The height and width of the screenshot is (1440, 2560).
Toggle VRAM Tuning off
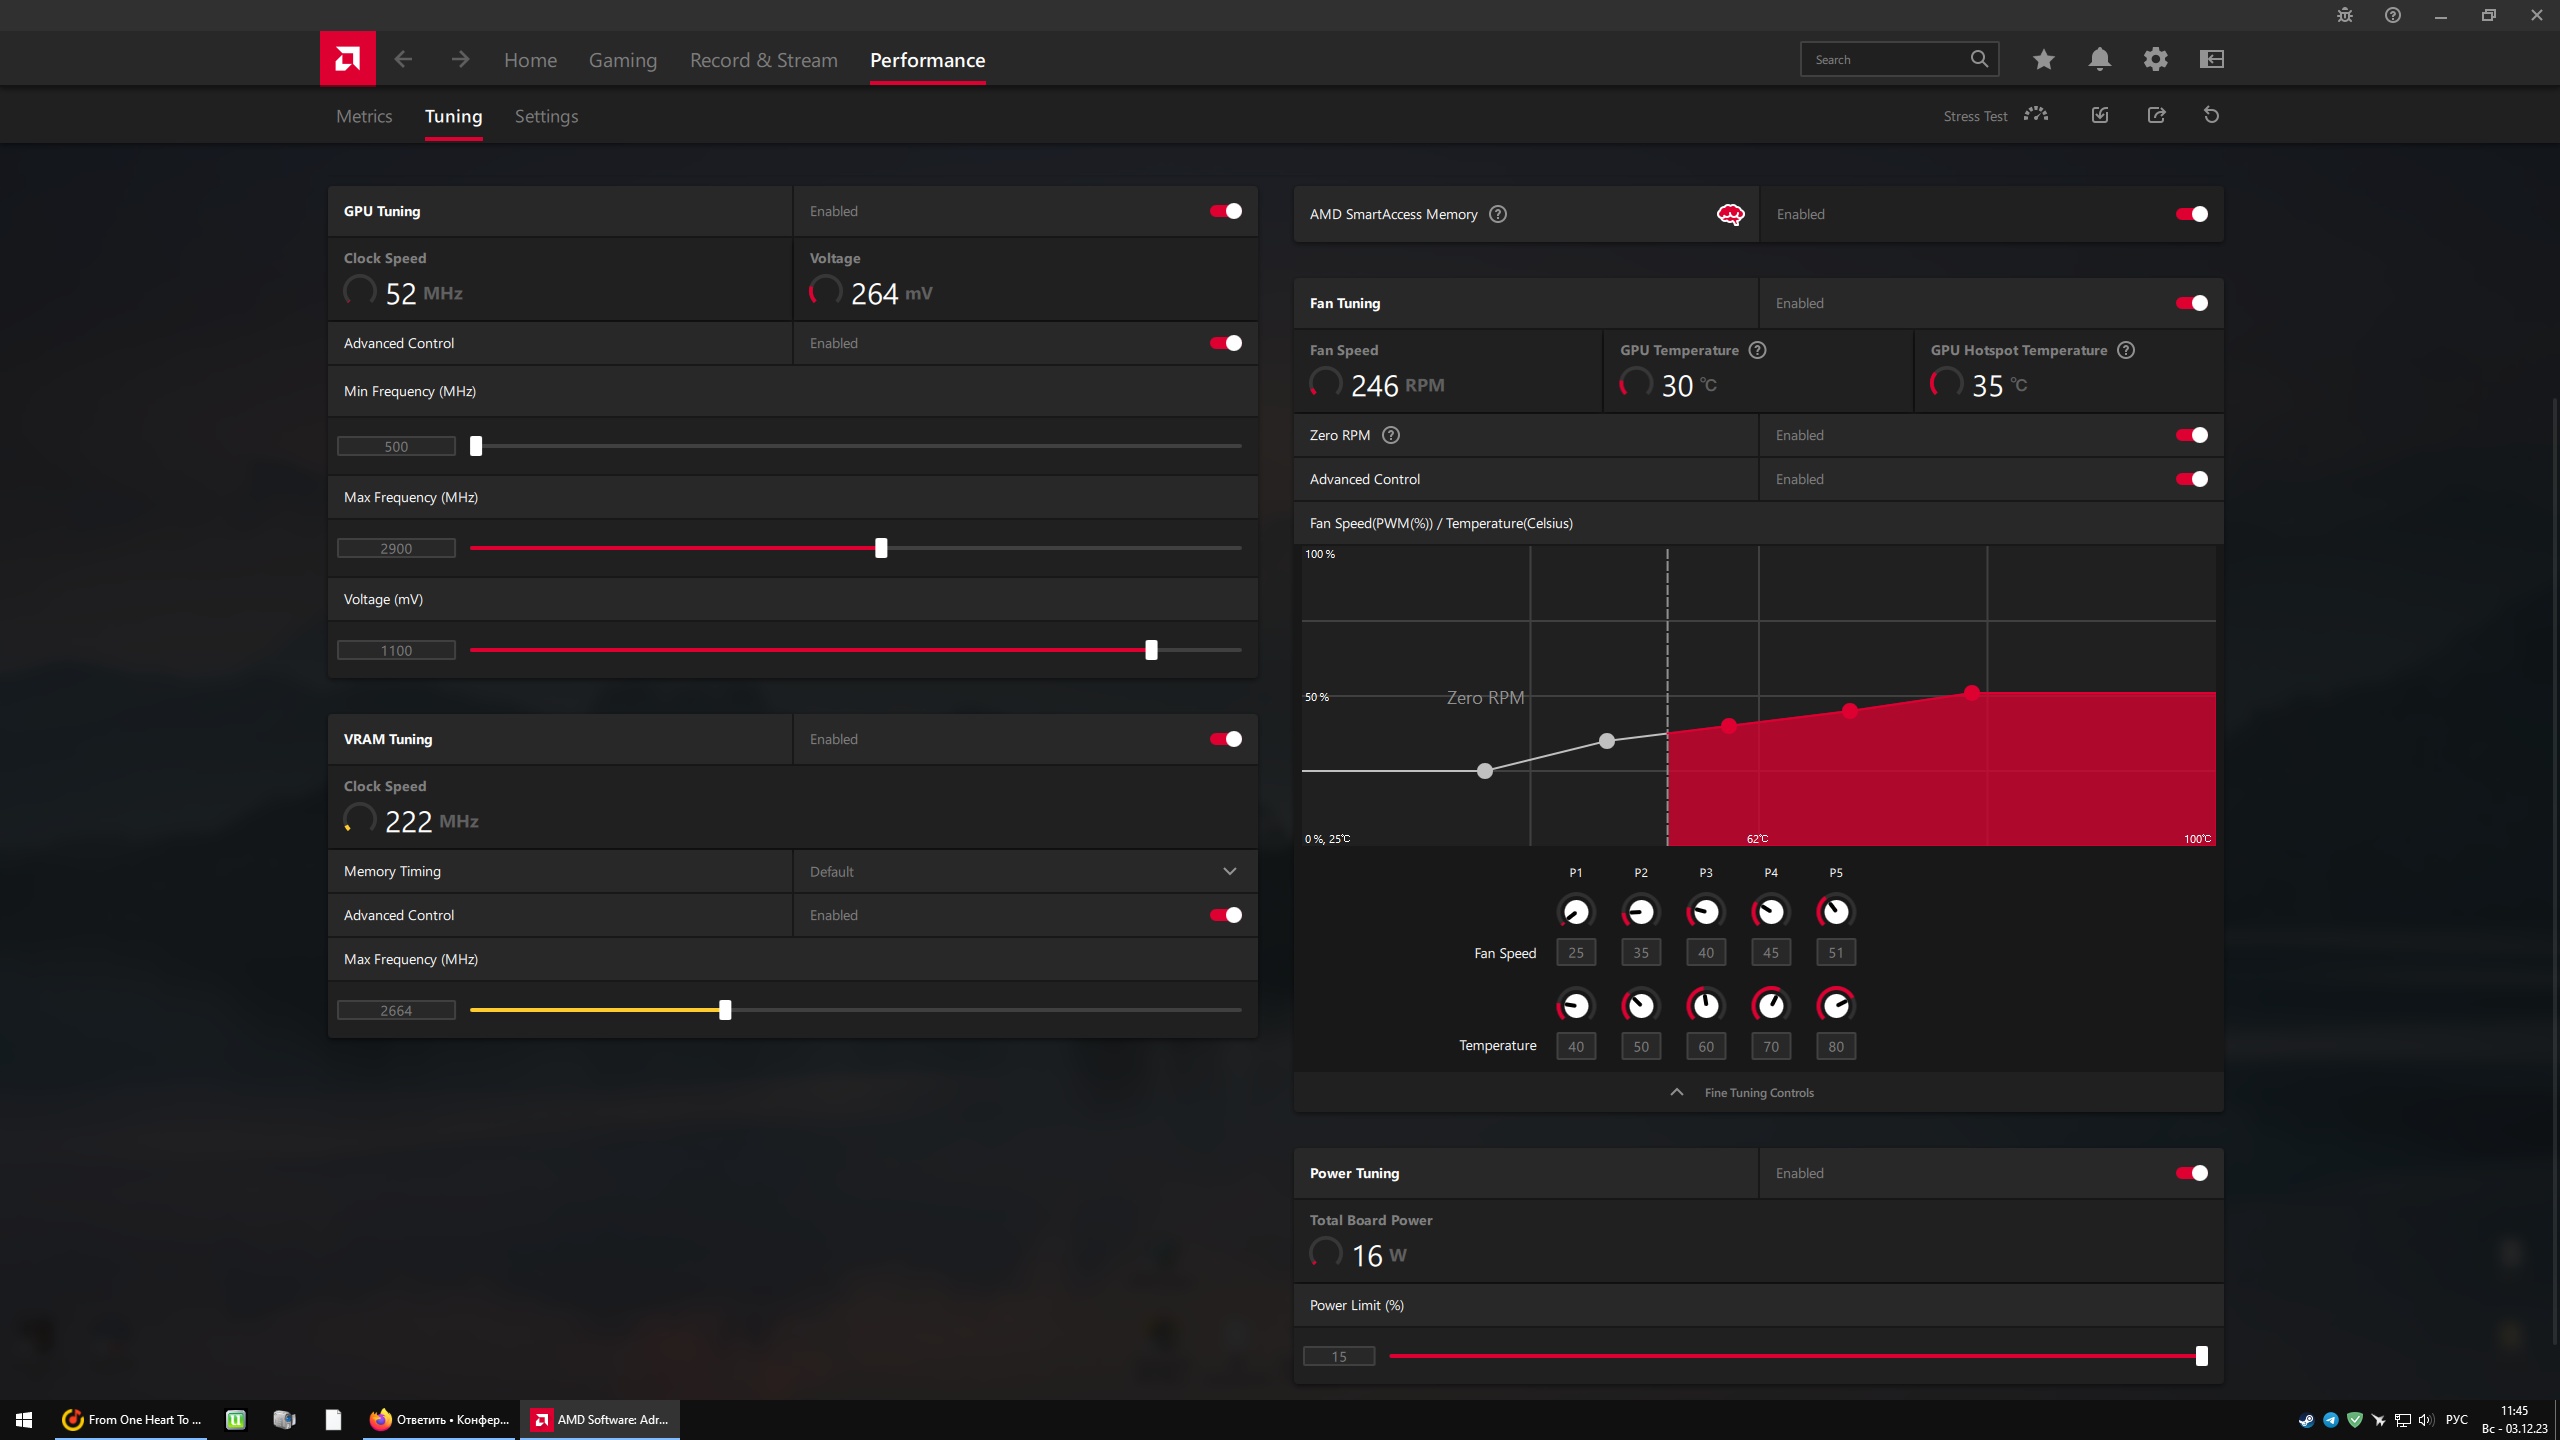click(1226, 739)
